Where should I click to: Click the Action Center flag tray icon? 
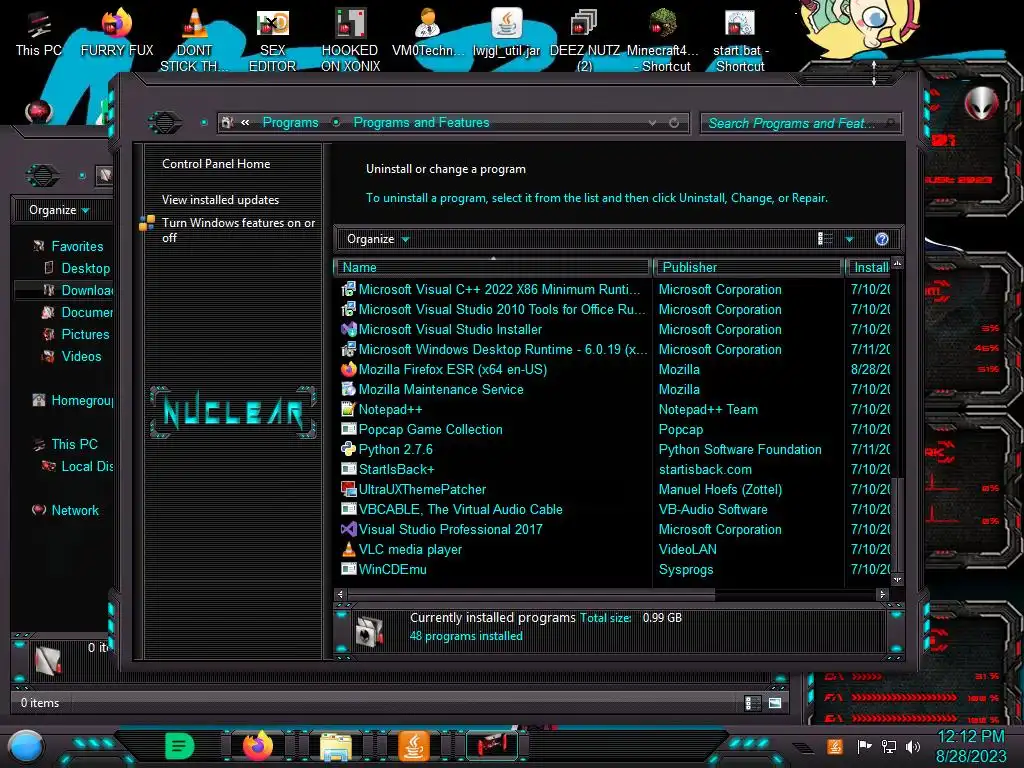point(864,746)
